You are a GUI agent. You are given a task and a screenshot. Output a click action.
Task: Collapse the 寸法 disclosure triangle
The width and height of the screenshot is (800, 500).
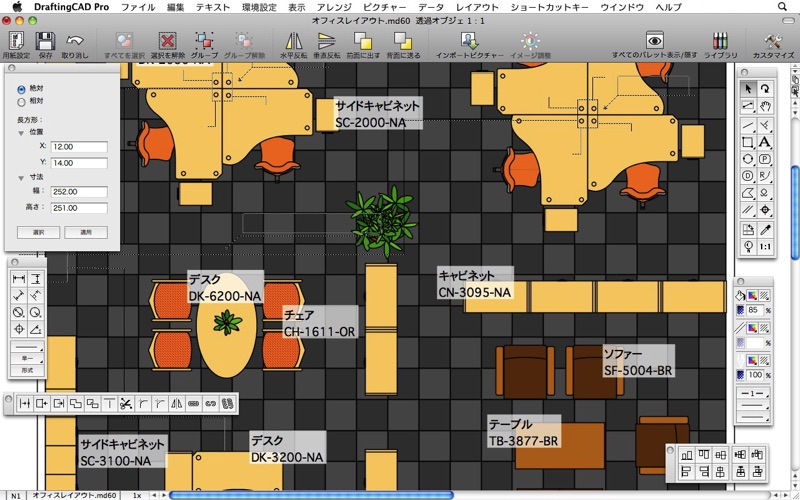coord(21,177)
